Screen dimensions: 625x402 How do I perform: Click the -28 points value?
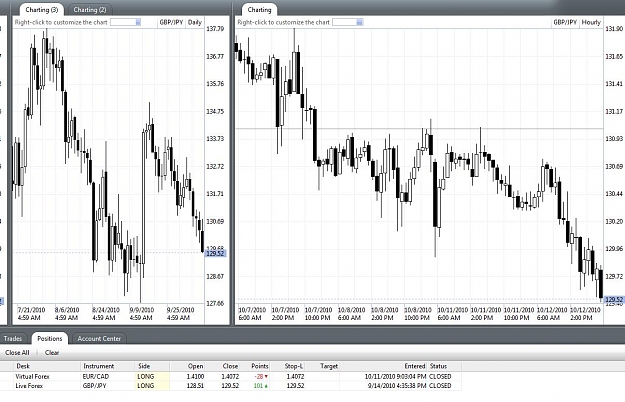click(260, 377)
